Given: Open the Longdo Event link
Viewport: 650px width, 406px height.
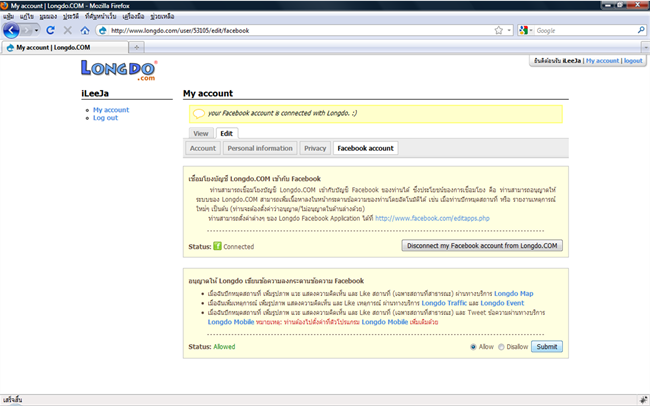Looking at the screenshot, I should [502, 303].
